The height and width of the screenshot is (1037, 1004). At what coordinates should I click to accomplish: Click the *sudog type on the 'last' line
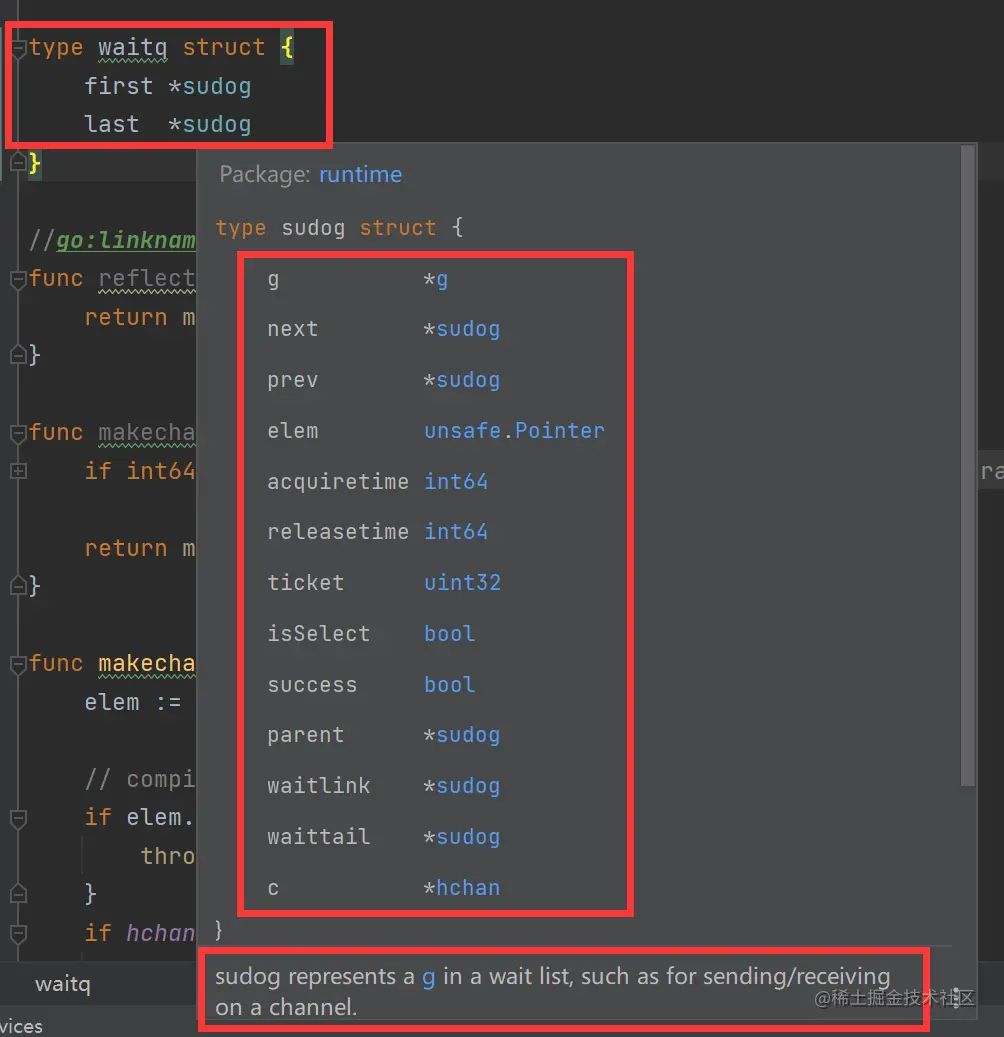[210, 125]
